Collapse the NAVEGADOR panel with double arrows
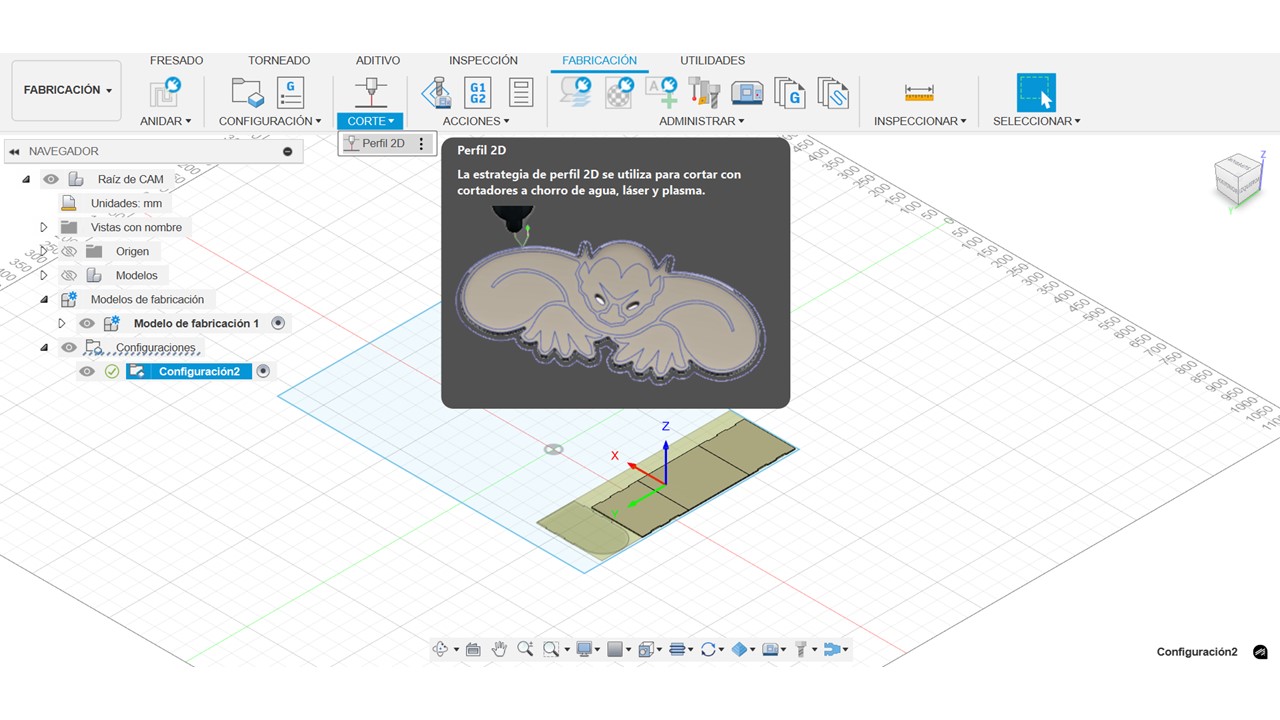The image size is (1280, 720). 14,152
